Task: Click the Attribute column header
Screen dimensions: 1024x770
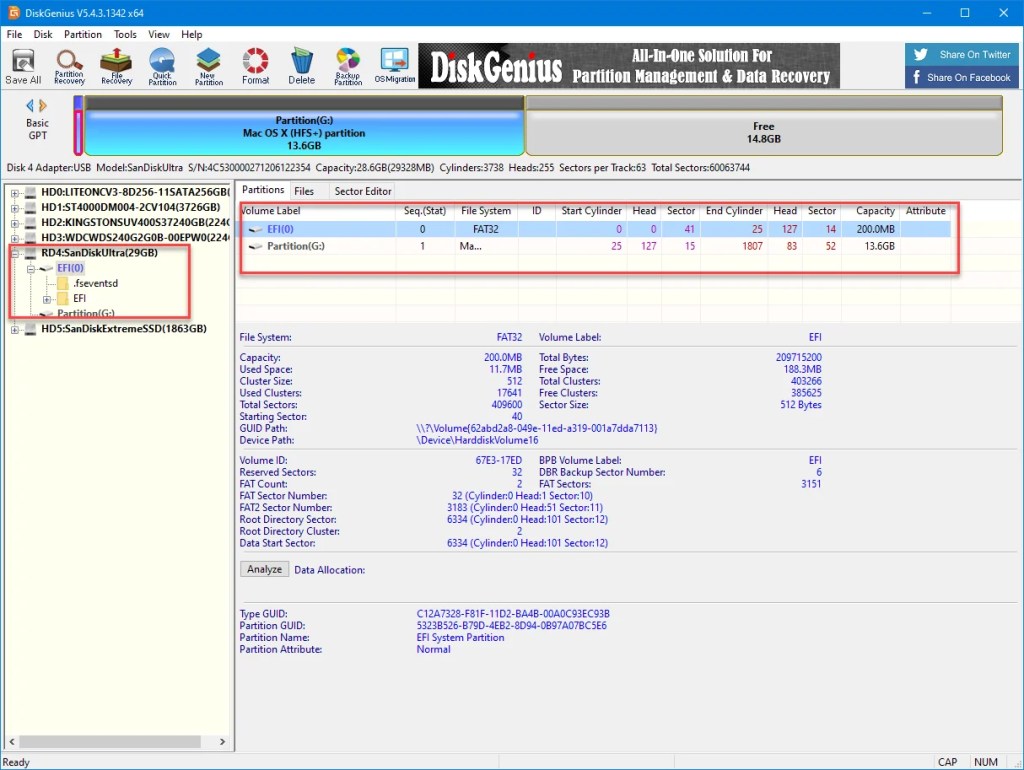Action: (925, 211)
